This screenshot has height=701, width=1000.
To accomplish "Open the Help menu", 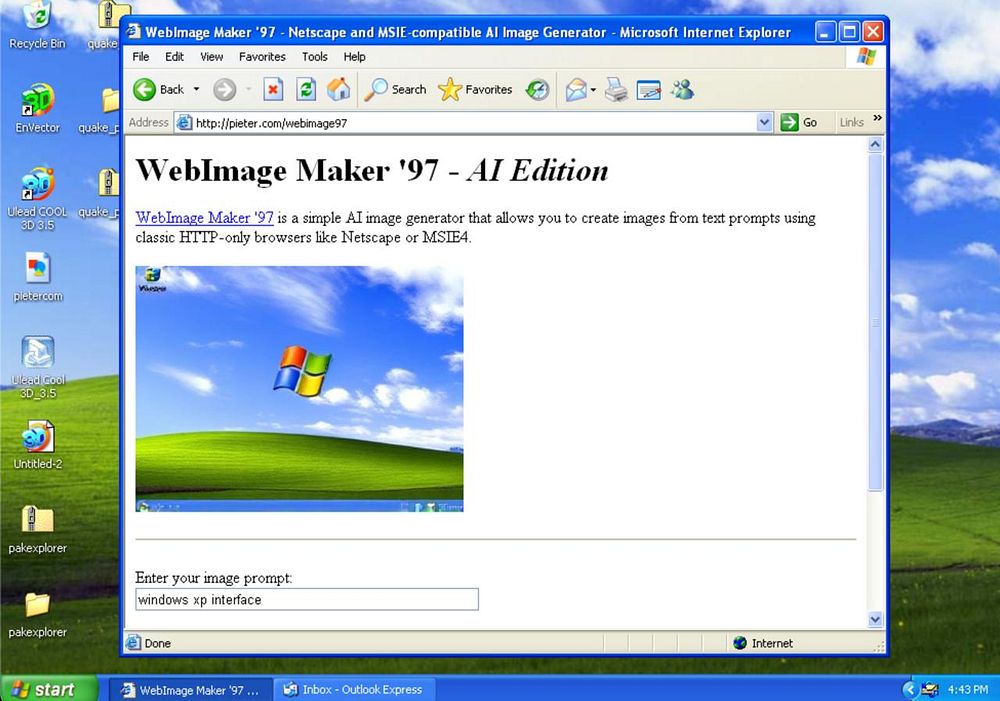I will click(355, 57).
